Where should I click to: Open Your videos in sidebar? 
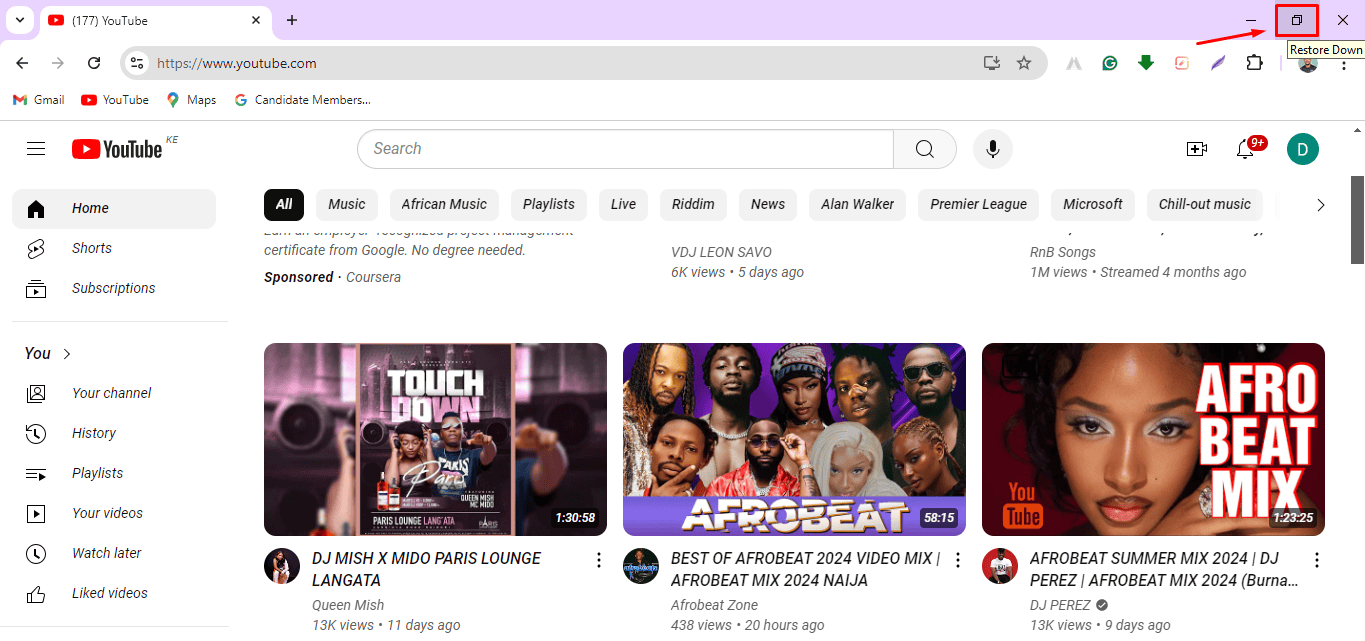pos(114,513)
